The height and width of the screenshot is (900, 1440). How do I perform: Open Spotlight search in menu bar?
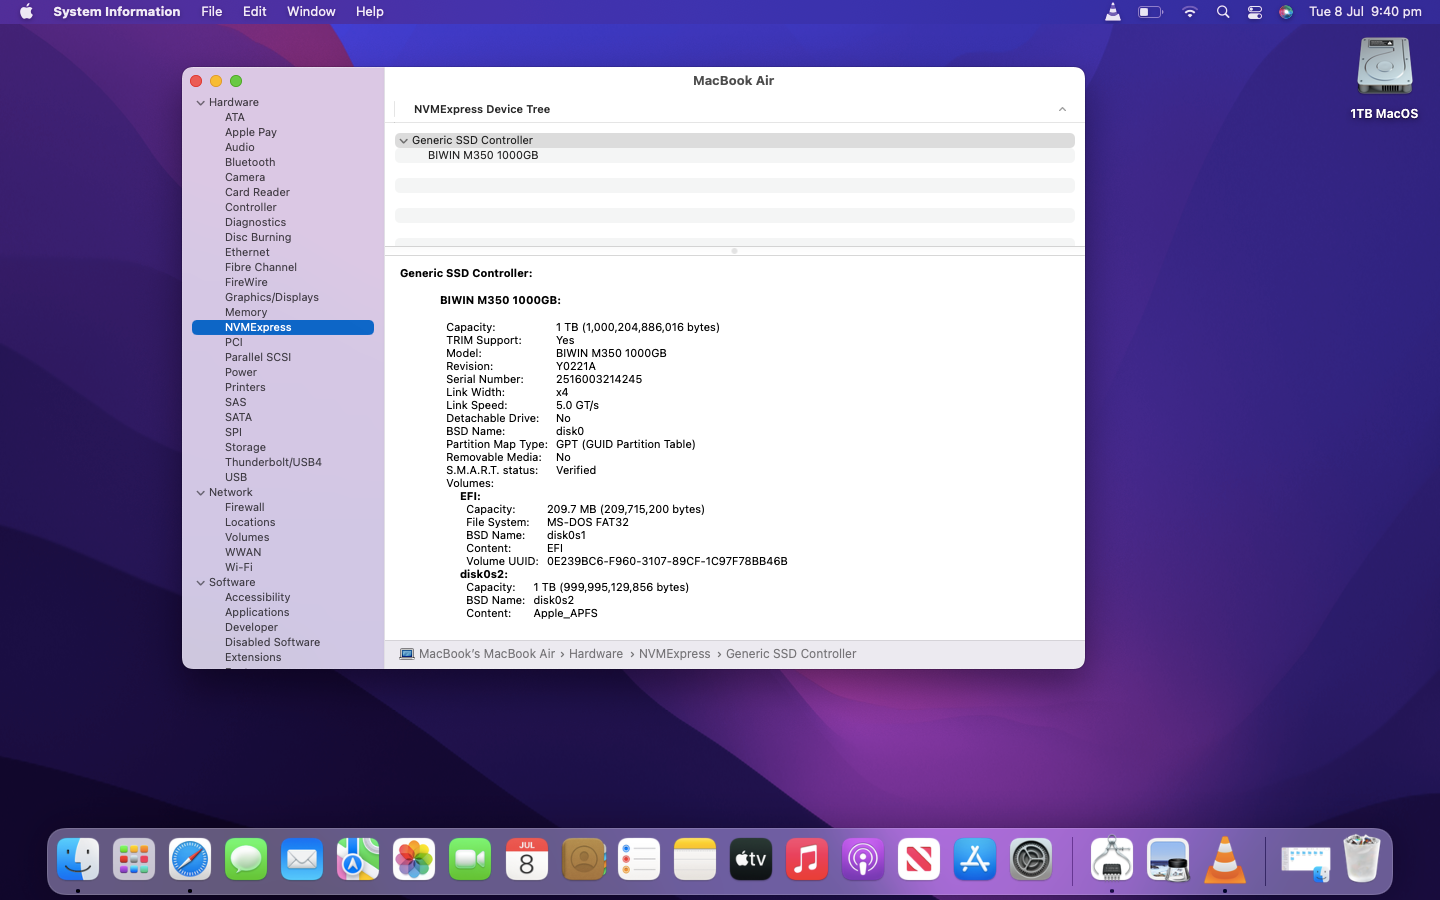coord(1223,12)
